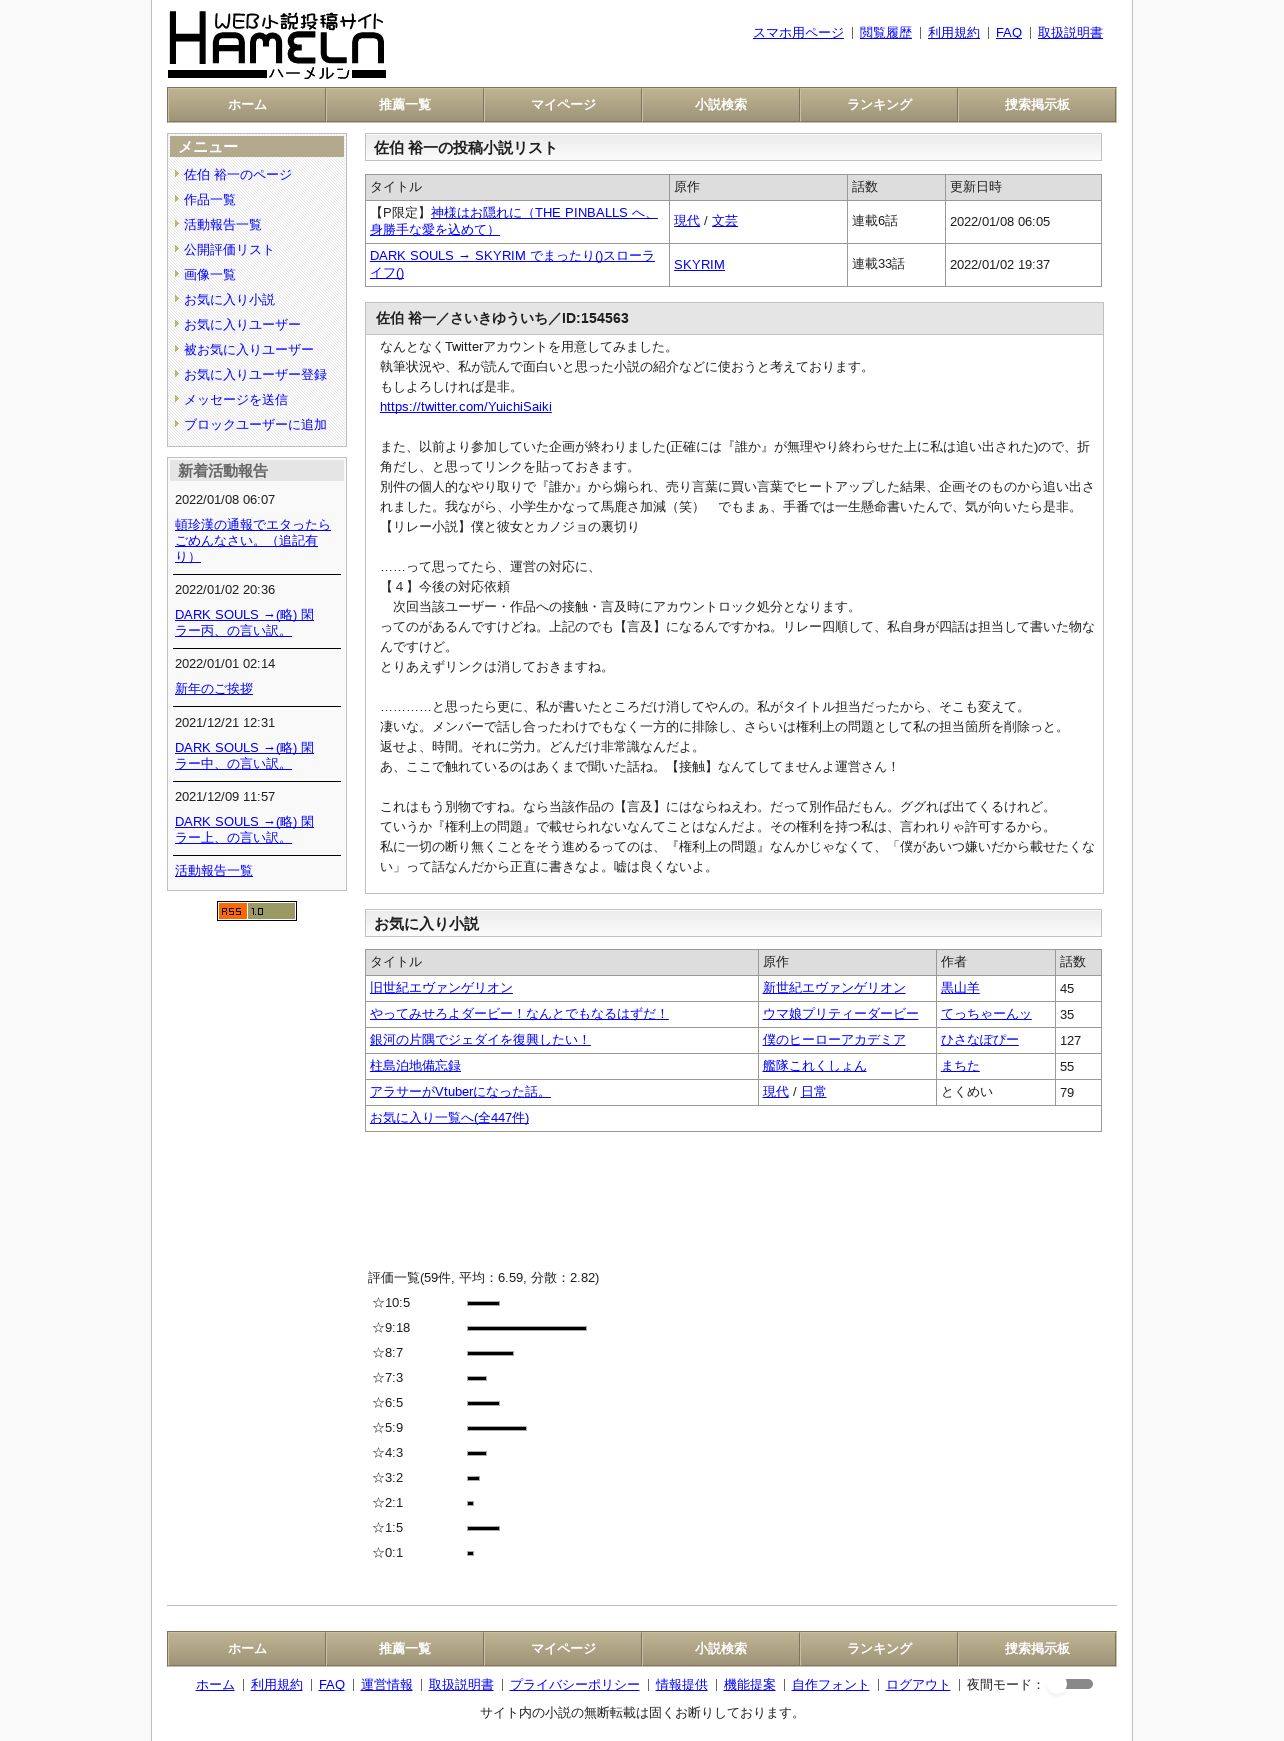Open author 黒山羊's page
Viewport: 1284px width, 1741px height.
click(x=960, y=988)
